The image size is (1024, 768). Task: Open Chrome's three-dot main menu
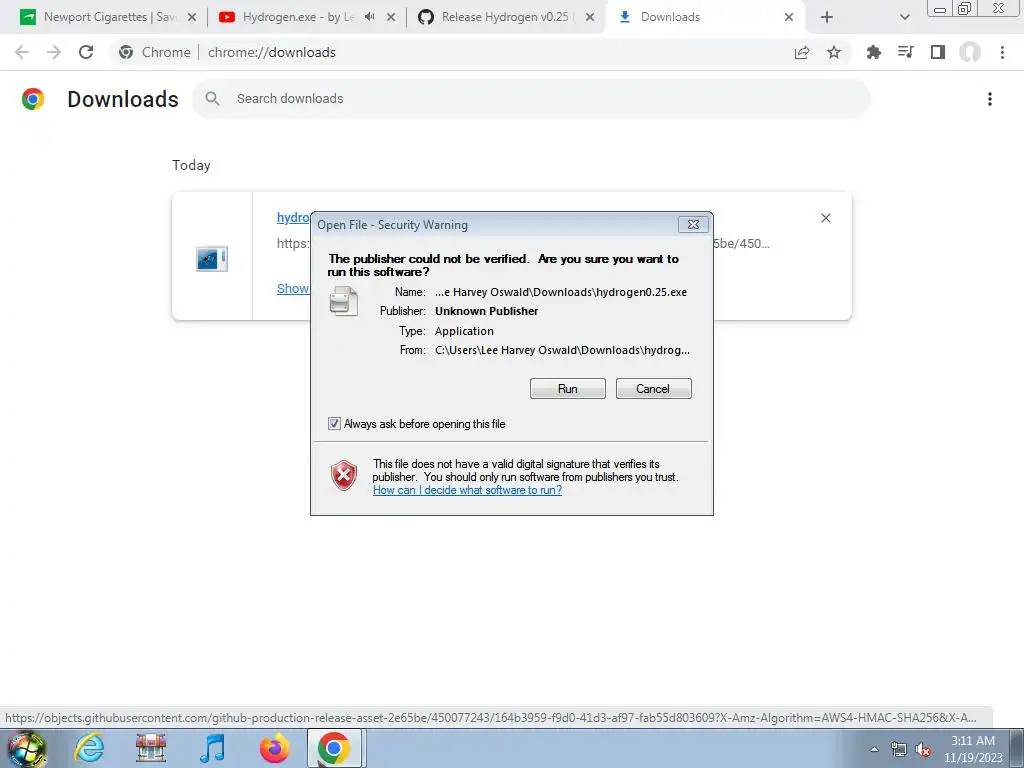(x=1002, y=52)
